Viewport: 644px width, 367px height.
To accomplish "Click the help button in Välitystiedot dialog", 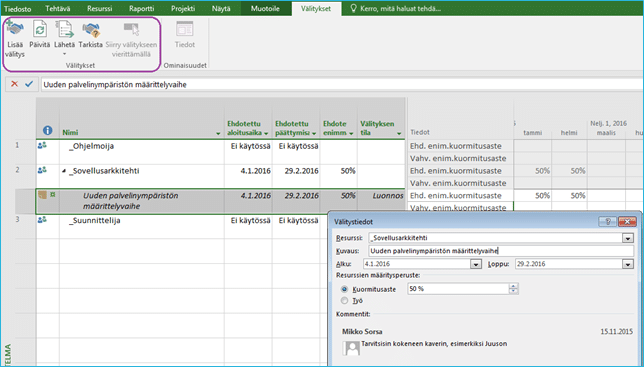I will click(x=607, y=222).
